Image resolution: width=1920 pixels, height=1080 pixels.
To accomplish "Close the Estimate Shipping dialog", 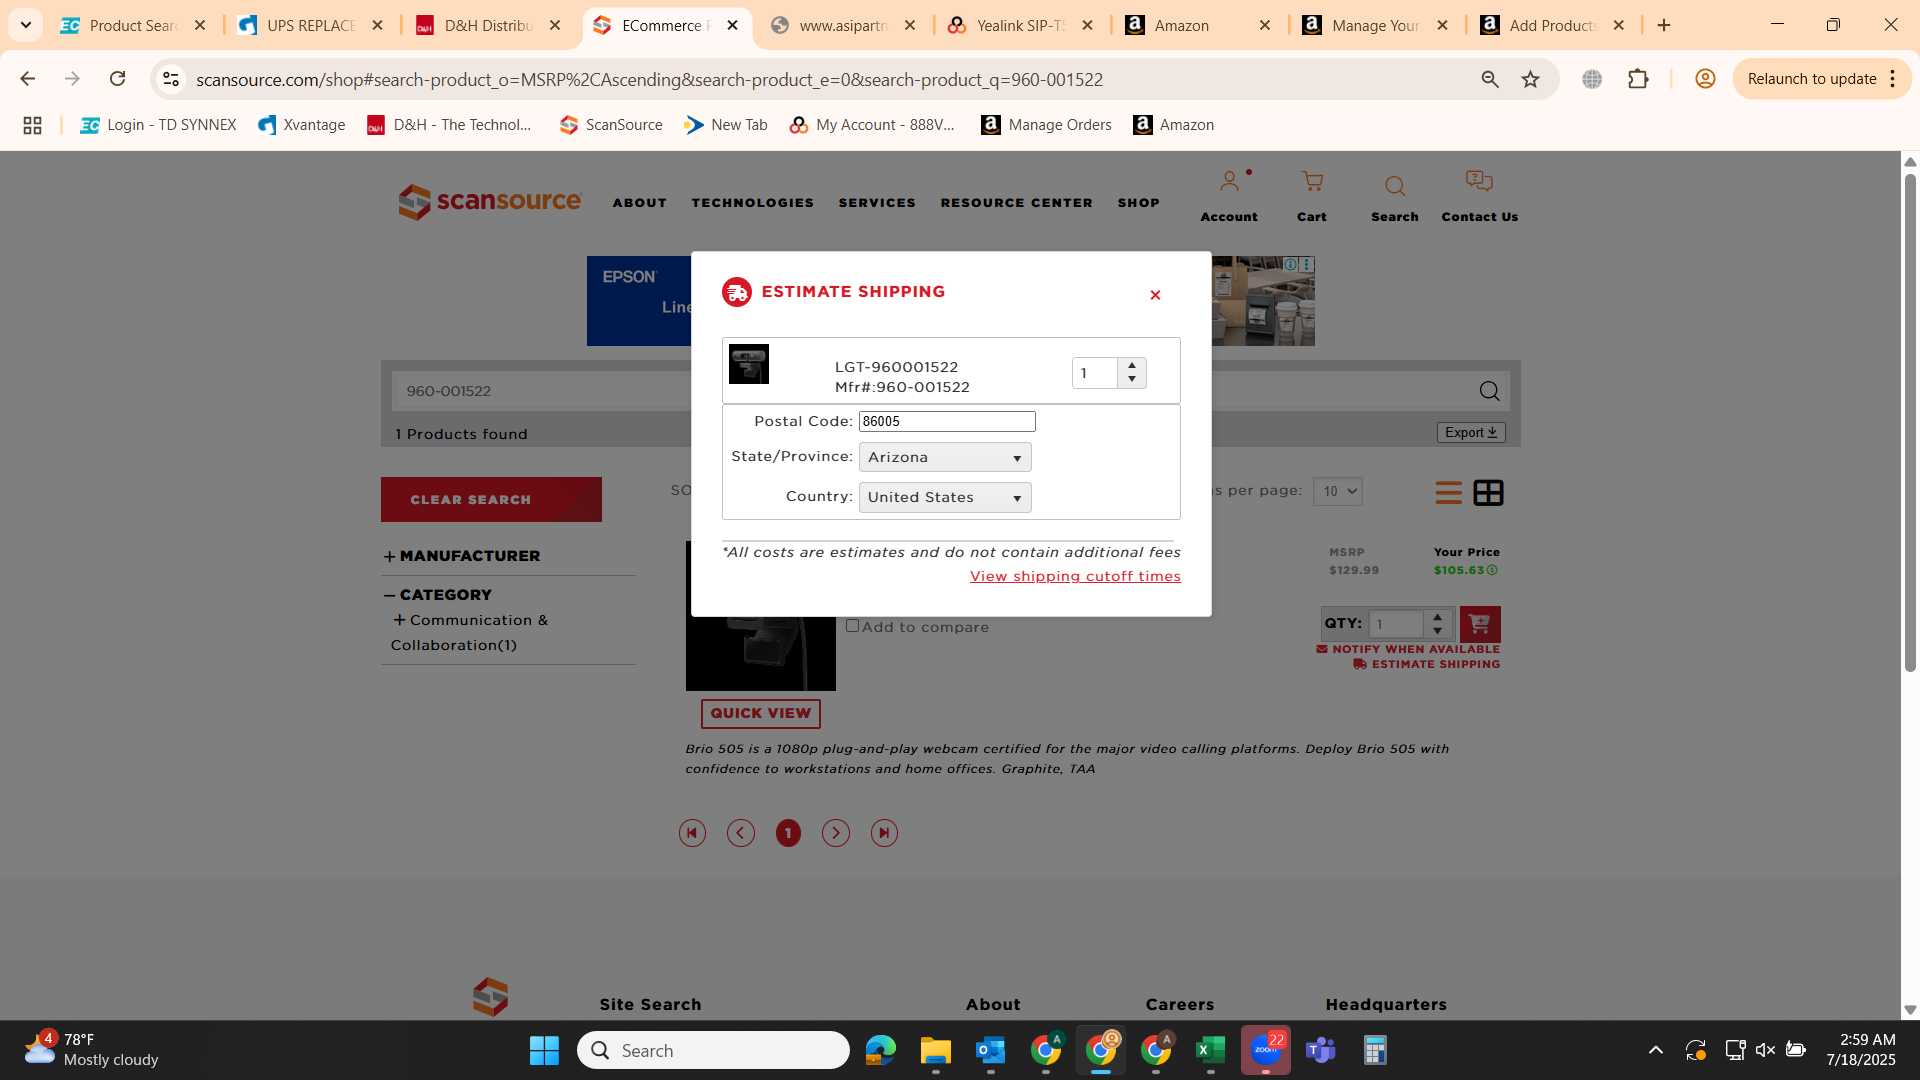I will pos(1155,295).
